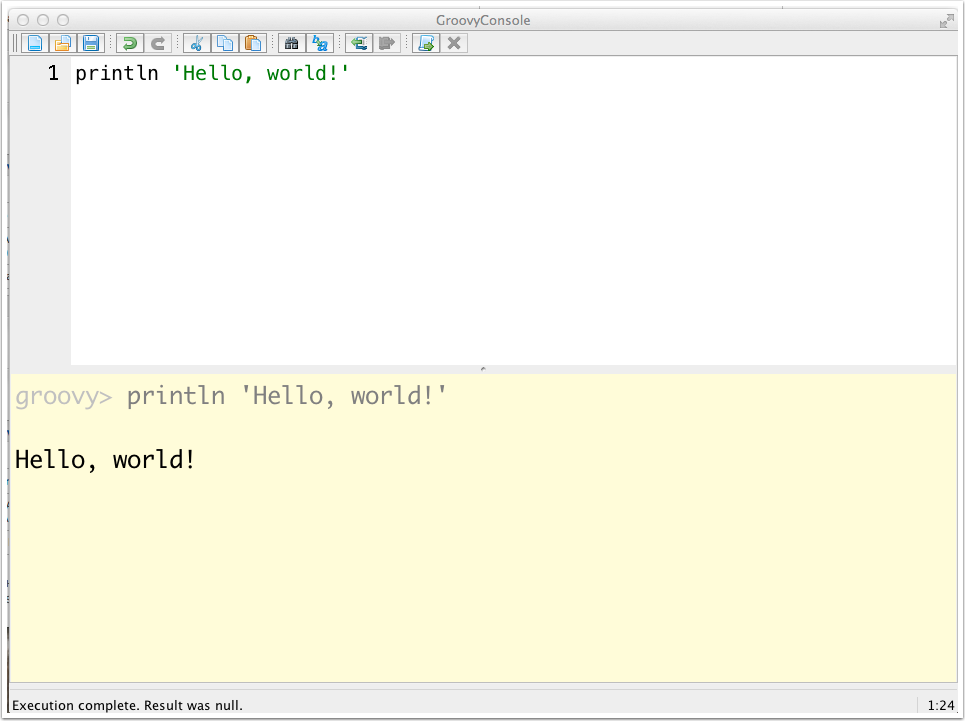965x721 pixels.
Task: Copy selection with copy icon
Action: pos(225,43)
